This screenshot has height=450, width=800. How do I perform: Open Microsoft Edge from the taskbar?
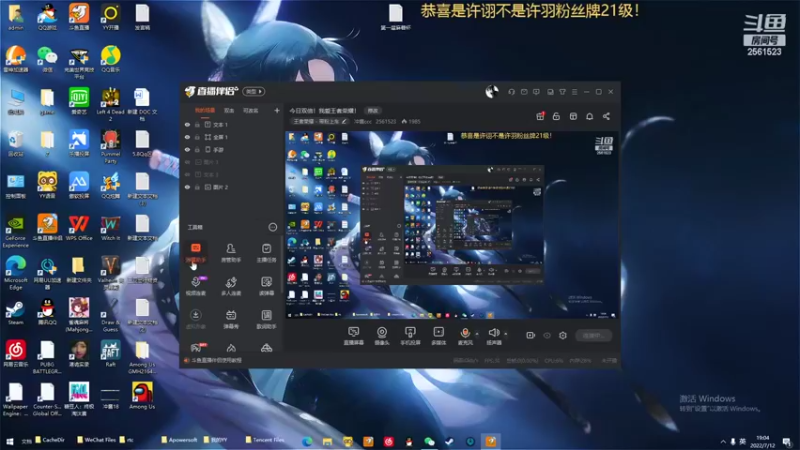pos(307,441)
